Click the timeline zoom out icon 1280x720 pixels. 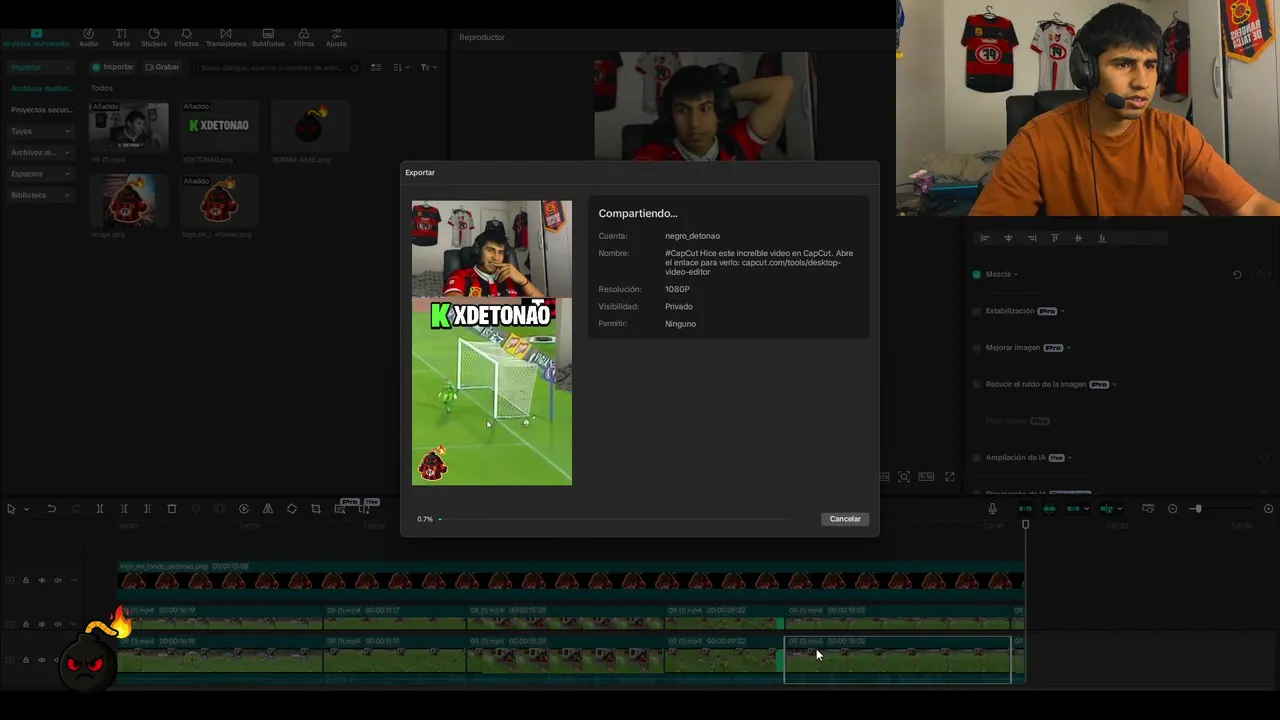click(x=1173, y=509)
